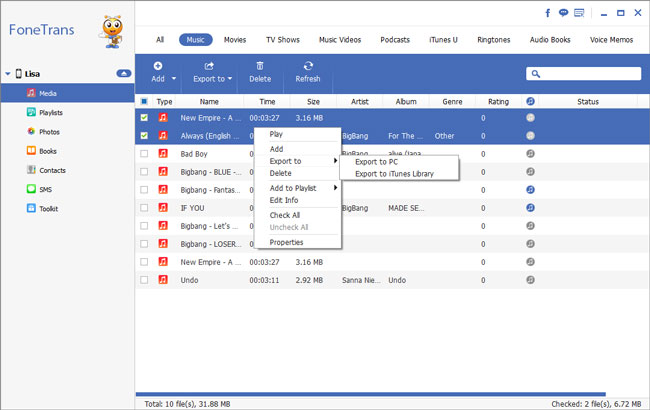
Task: Select Media in the sidebar
Action: [x=67, y=93]
